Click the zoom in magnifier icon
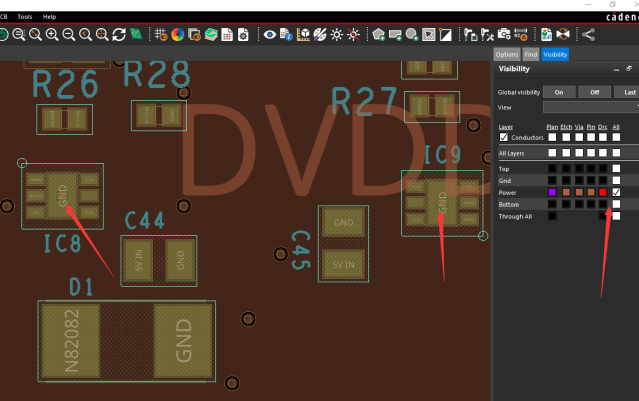 [52, 35]
